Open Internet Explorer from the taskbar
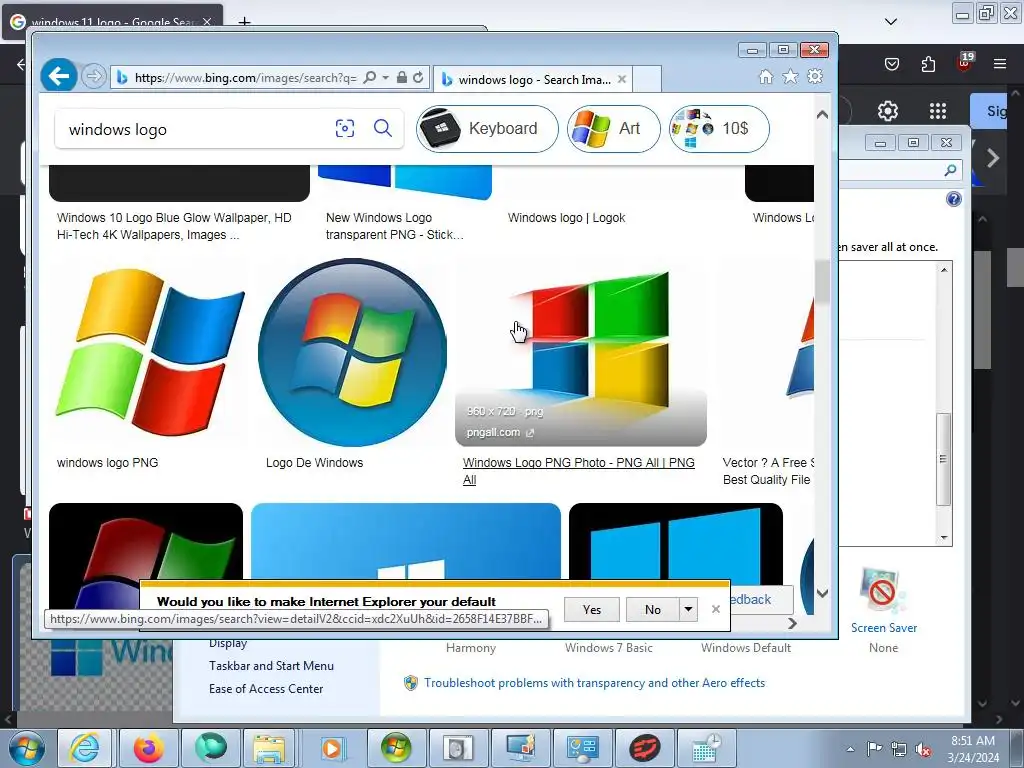Screen dimensions: 1024x768 click(x=85, y=748)
